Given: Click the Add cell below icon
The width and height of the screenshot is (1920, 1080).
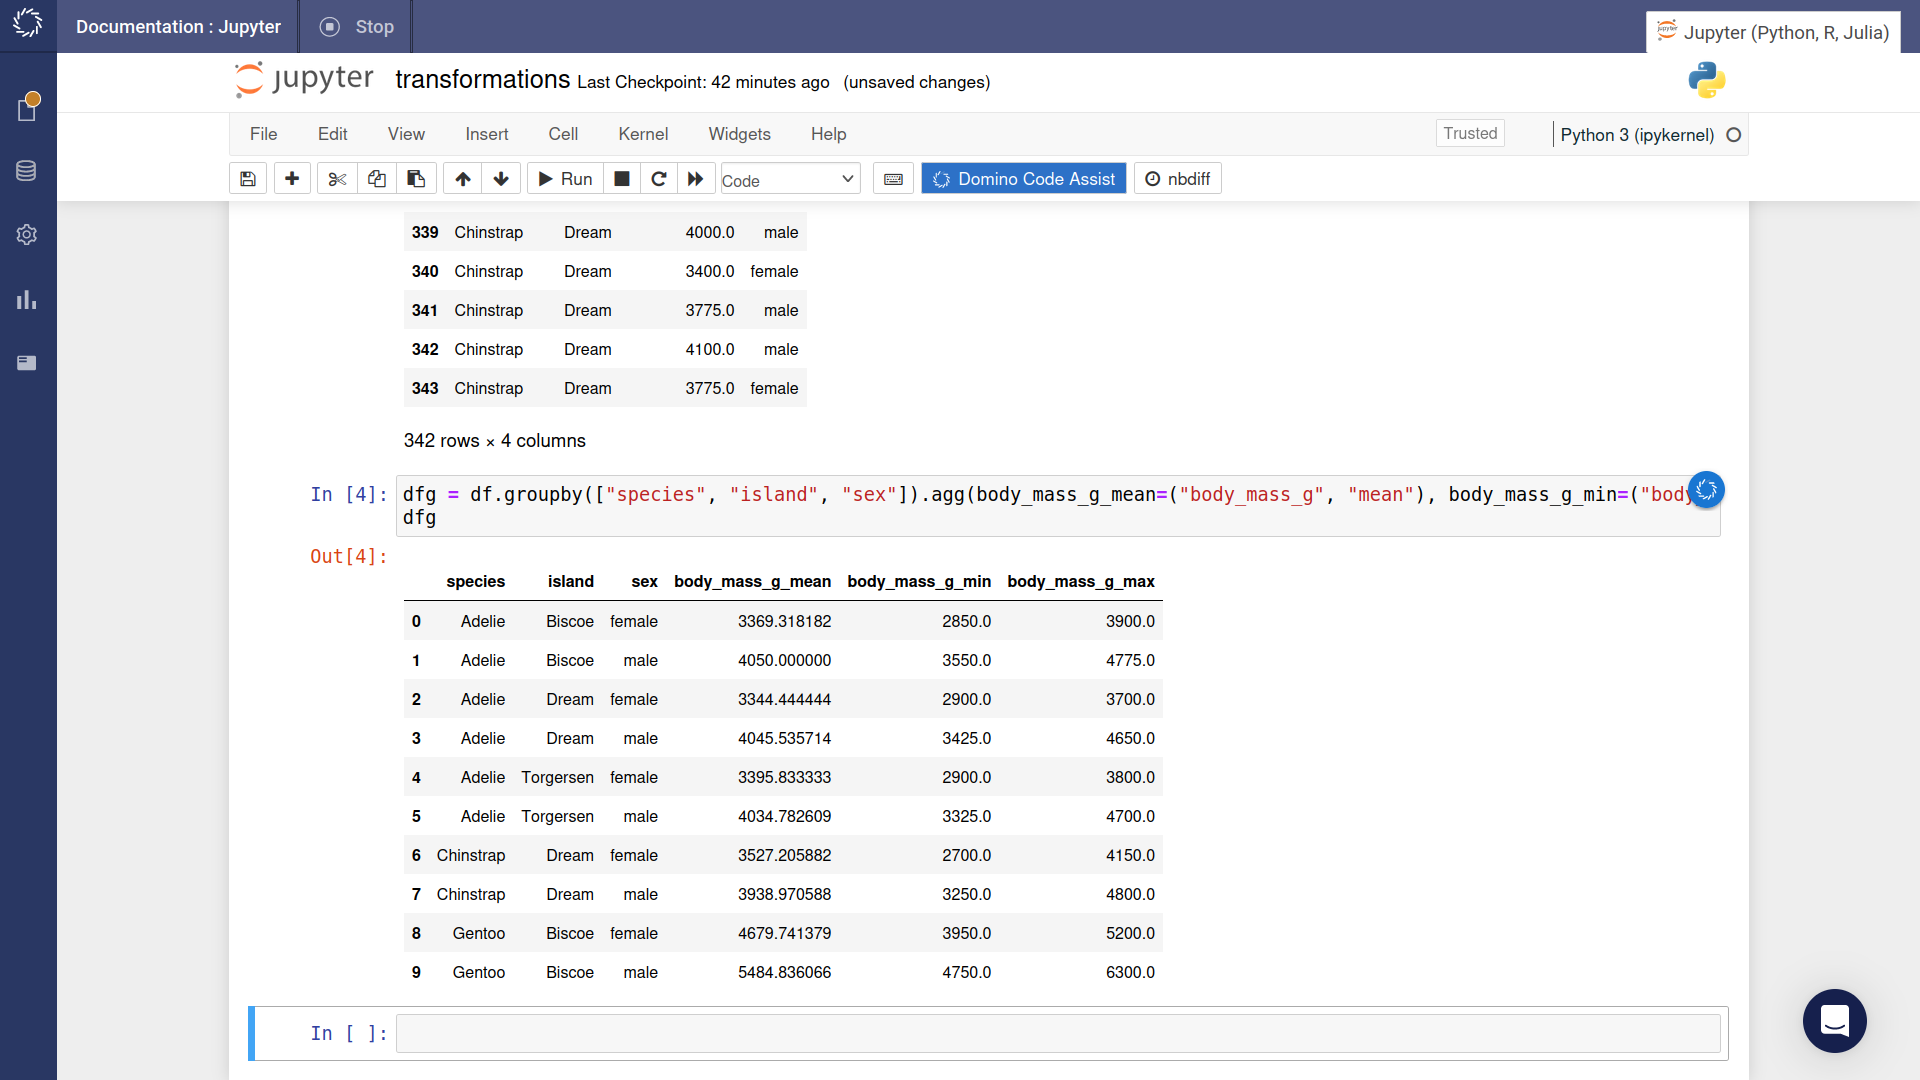Looking at the screenshot, I should (x=291, y=179).
